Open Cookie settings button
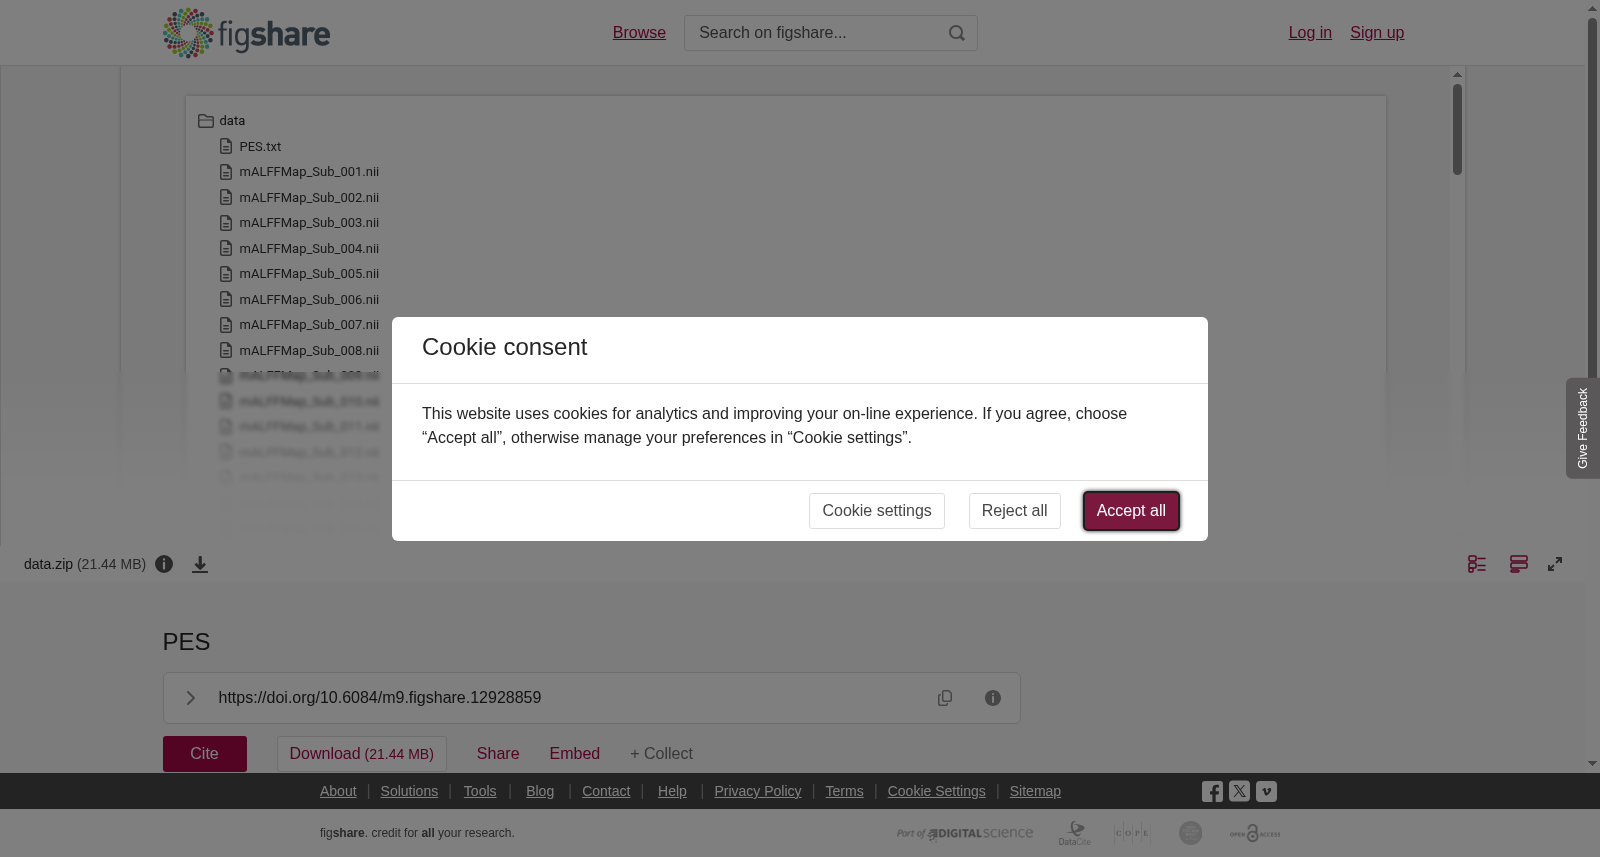 coord(877,511)
